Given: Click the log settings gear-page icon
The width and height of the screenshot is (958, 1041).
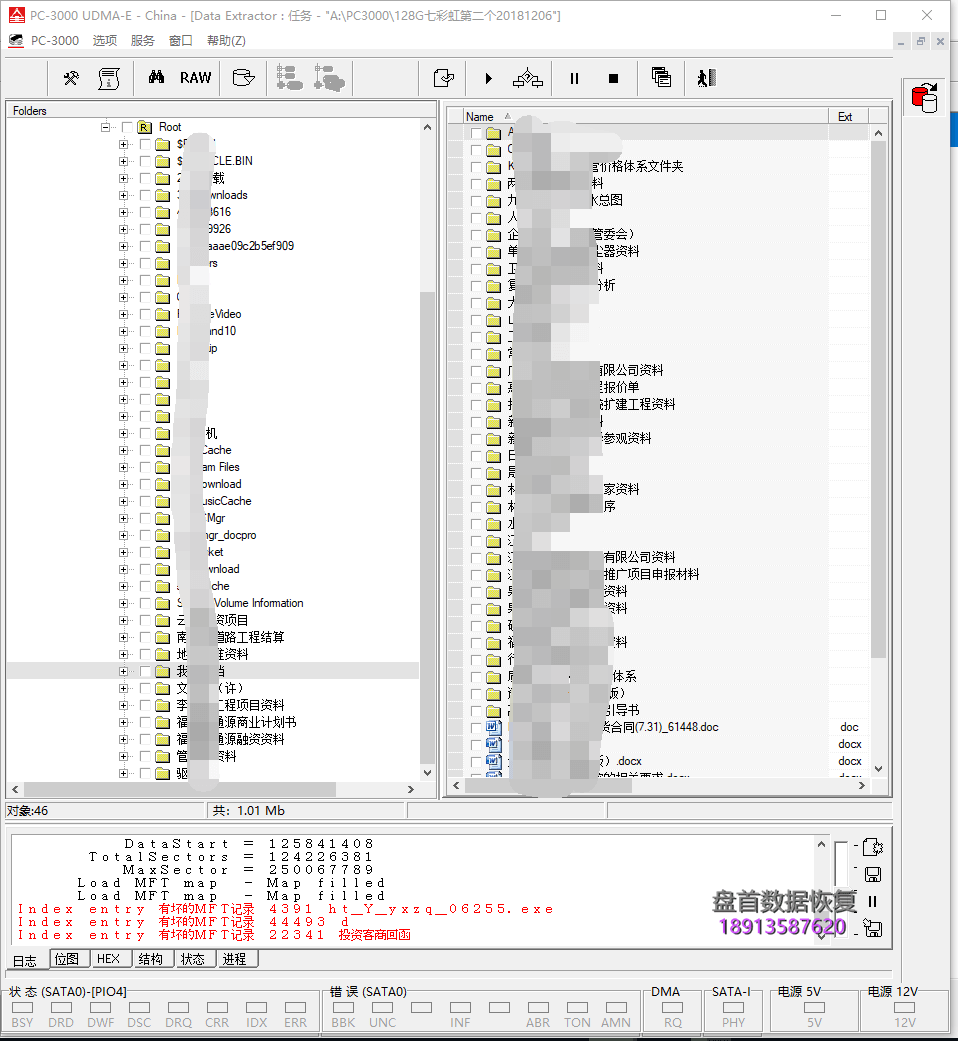Looking at the screenshot, I should pyautogui.click(x=873, y=847).
